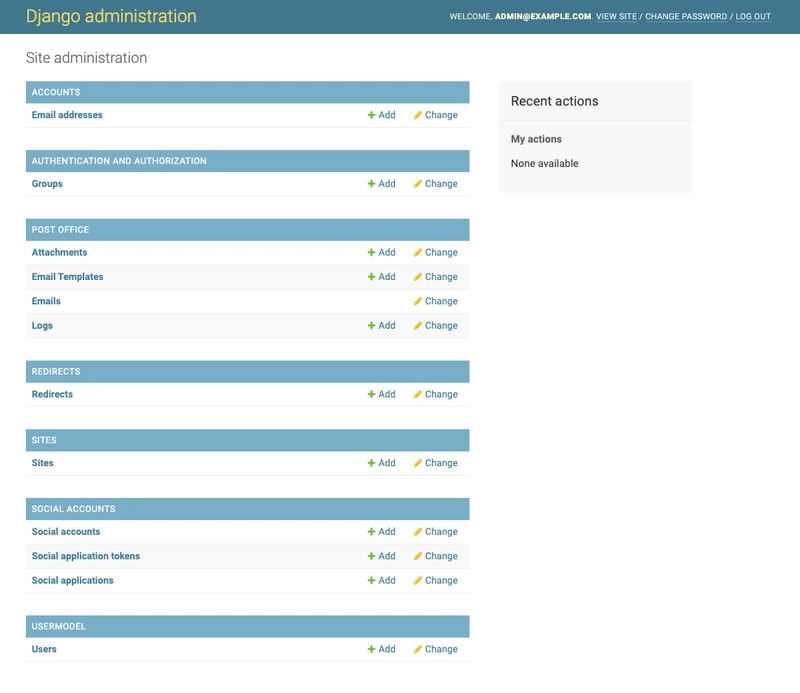Screen dimensions: 800x693
Task: Open the Attachments model list
Action: (60, 252)
